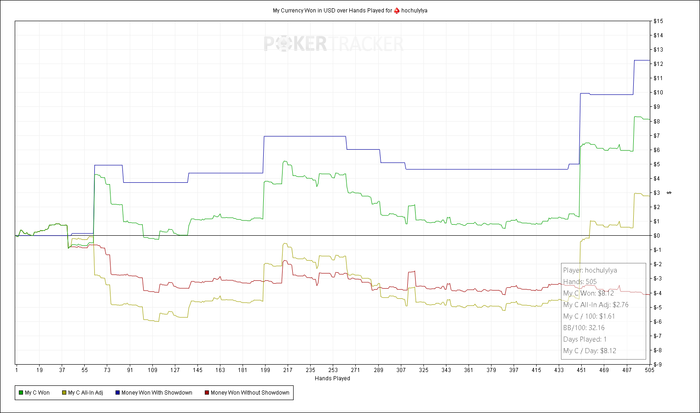The height and width of the screenshot is (413, 700).
Task: Click the red Money Won Without Showdown swatch
Action: tap(207, 393)
